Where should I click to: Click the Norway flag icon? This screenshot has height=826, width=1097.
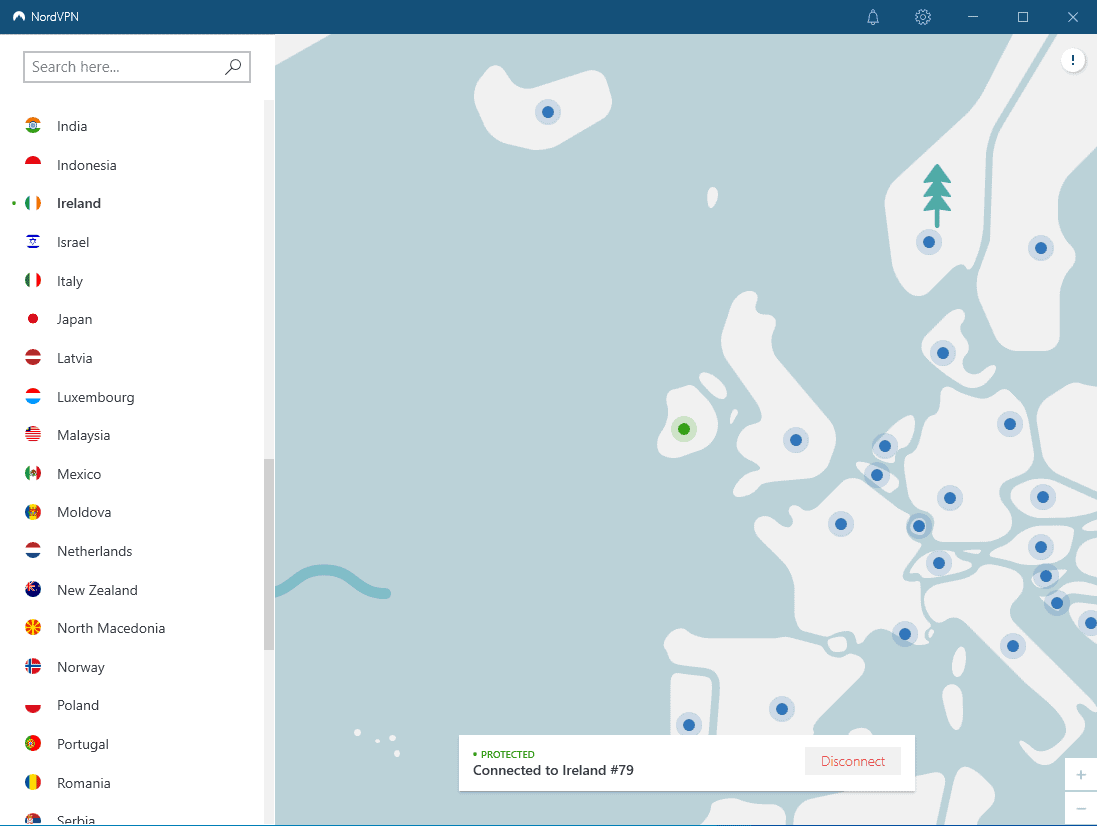pos(33,667)
